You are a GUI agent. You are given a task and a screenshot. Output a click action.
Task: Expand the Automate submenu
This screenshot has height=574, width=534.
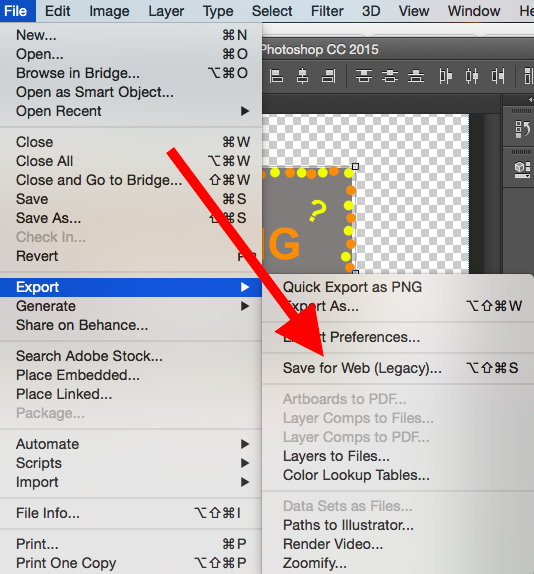click(x=131, y=444)
